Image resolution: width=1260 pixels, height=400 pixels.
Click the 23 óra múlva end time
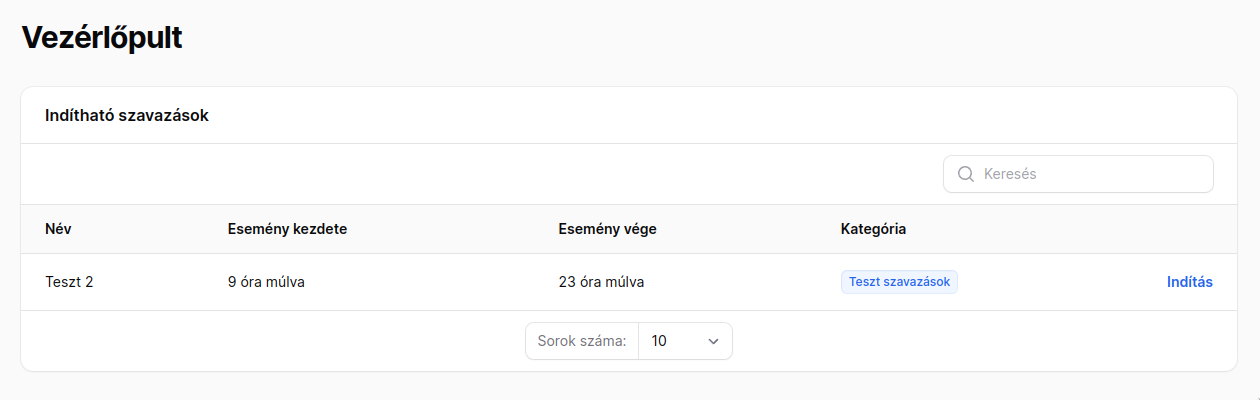[x=601, y=282]
